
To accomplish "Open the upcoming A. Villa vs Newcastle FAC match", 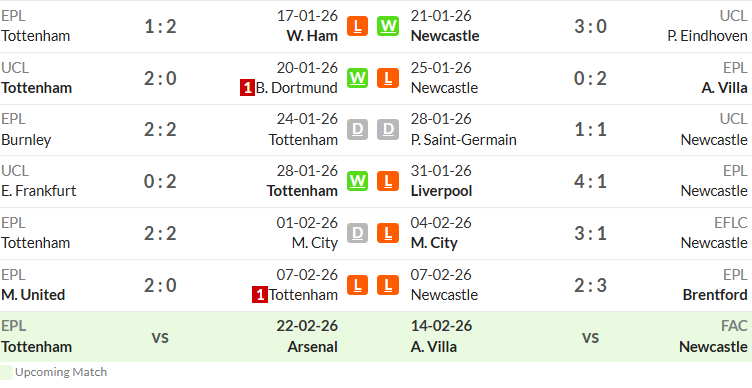I will coord(579,337).
